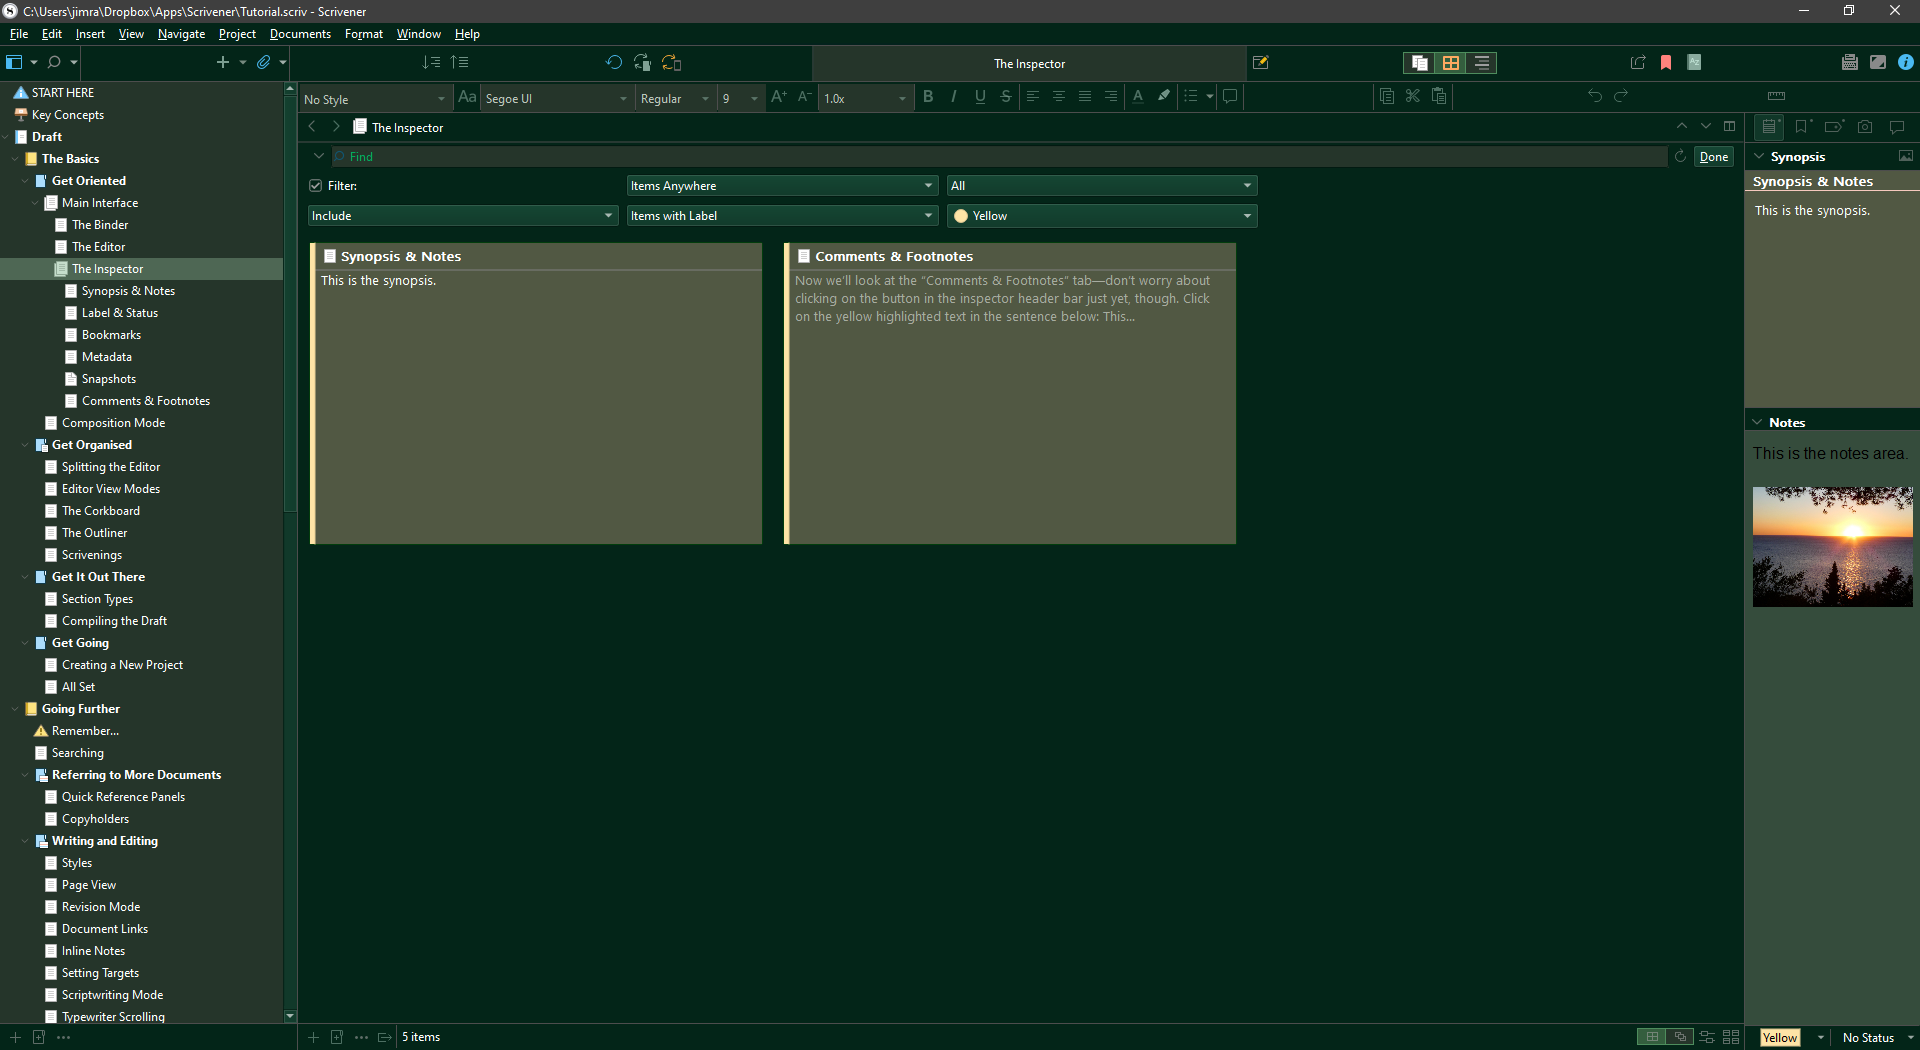Open the Window menu

(x=418, y=34)
